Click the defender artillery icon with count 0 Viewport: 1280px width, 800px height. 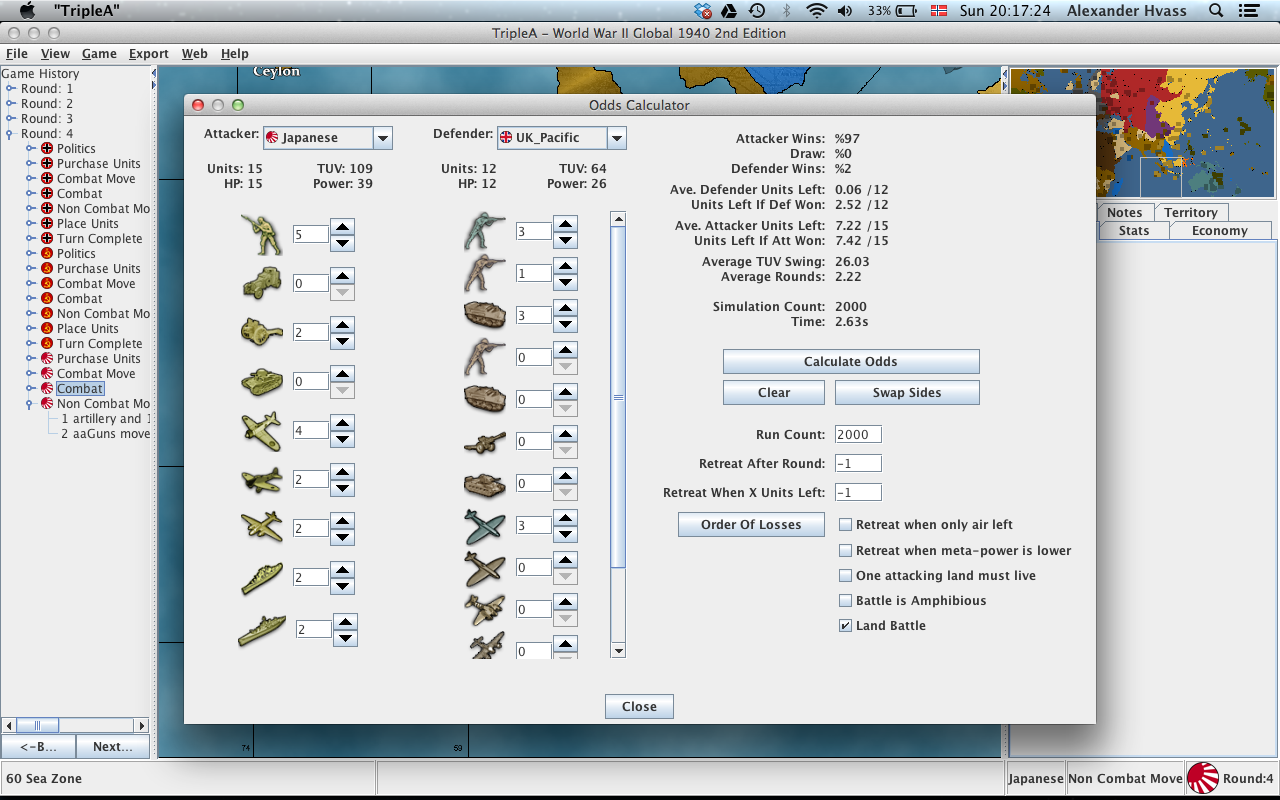tap(485, 441)
